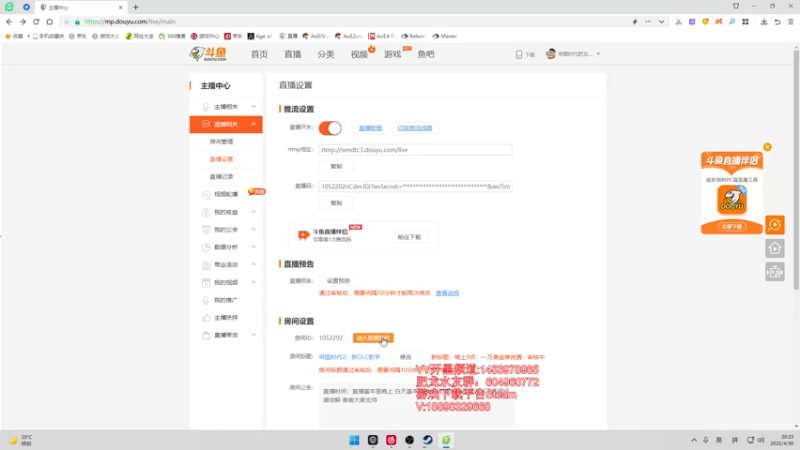
Task: Open 直播 in the top navigation
Action: point(292,54)
